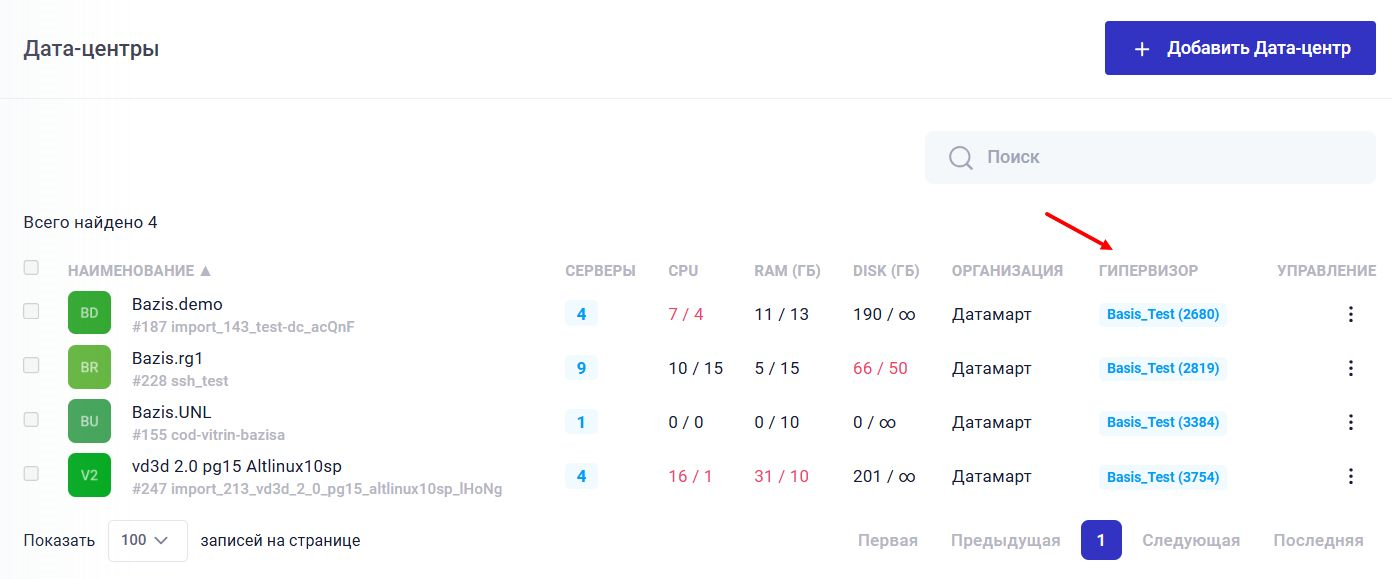Select the Bazis.UNL row checkbox

click(x=31, y=419)
